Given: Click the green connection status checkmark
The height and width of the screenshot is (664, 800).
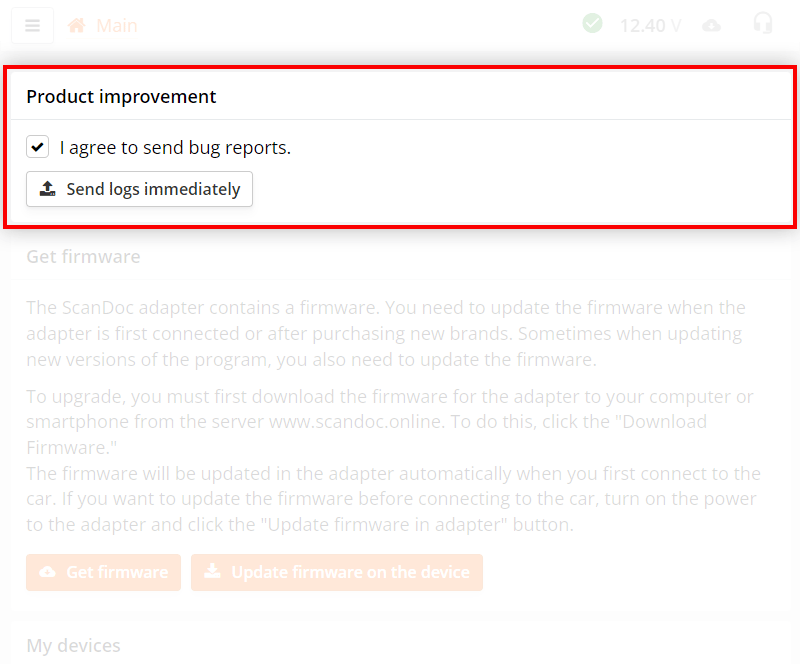Looking at the screenshot, I should pos(593,24).
